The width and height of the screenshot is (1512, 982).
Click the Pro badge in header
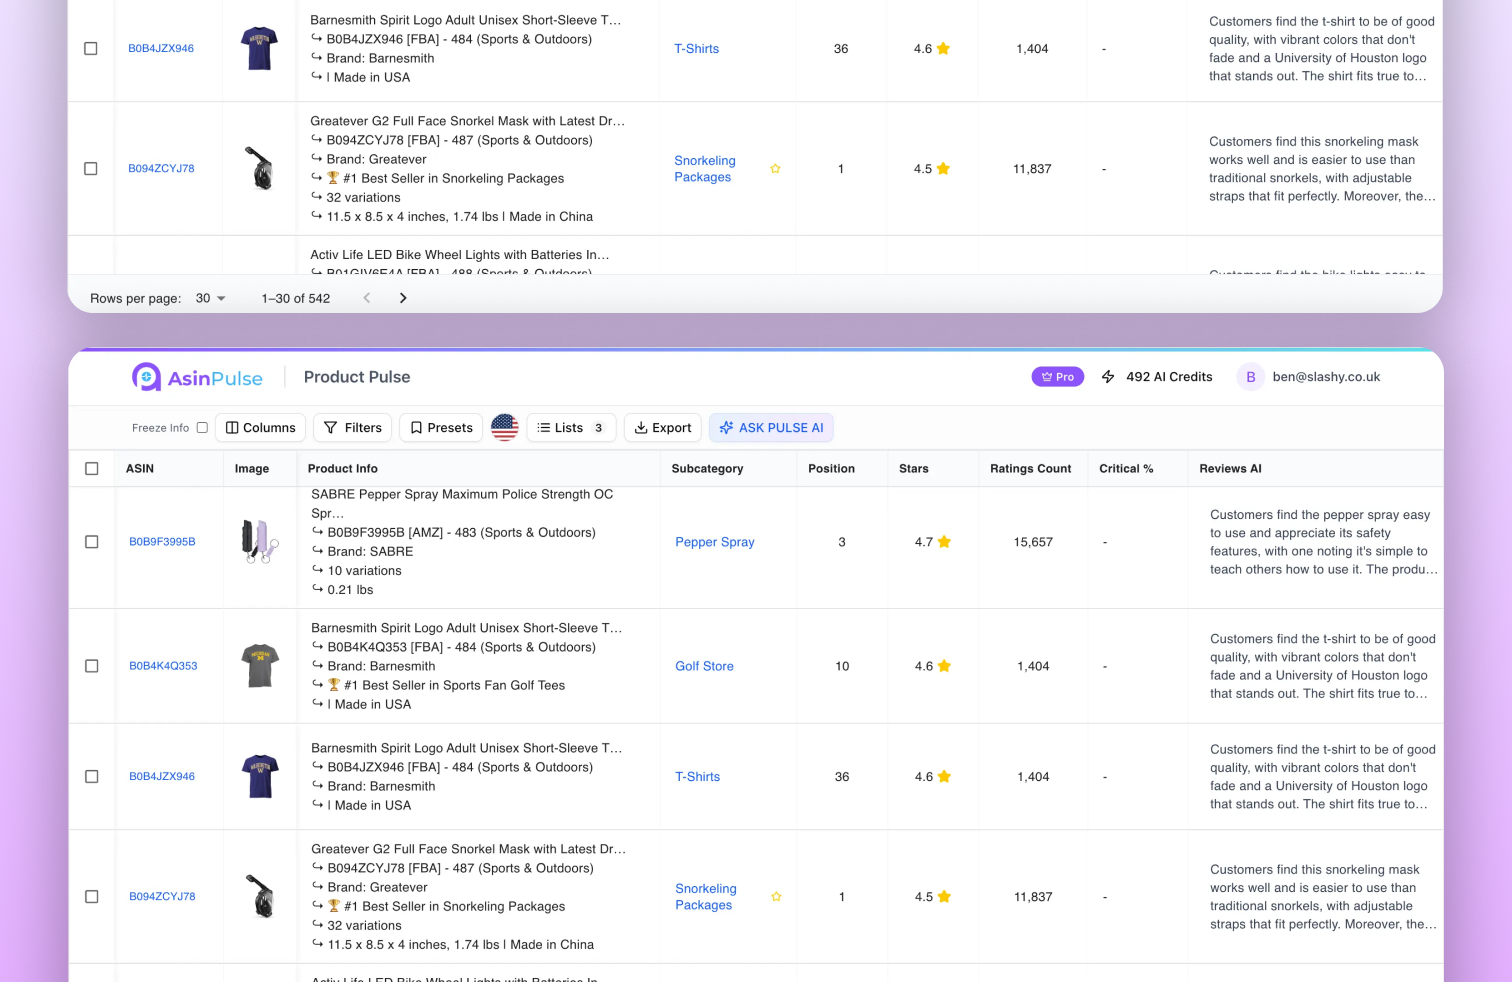1057,377
